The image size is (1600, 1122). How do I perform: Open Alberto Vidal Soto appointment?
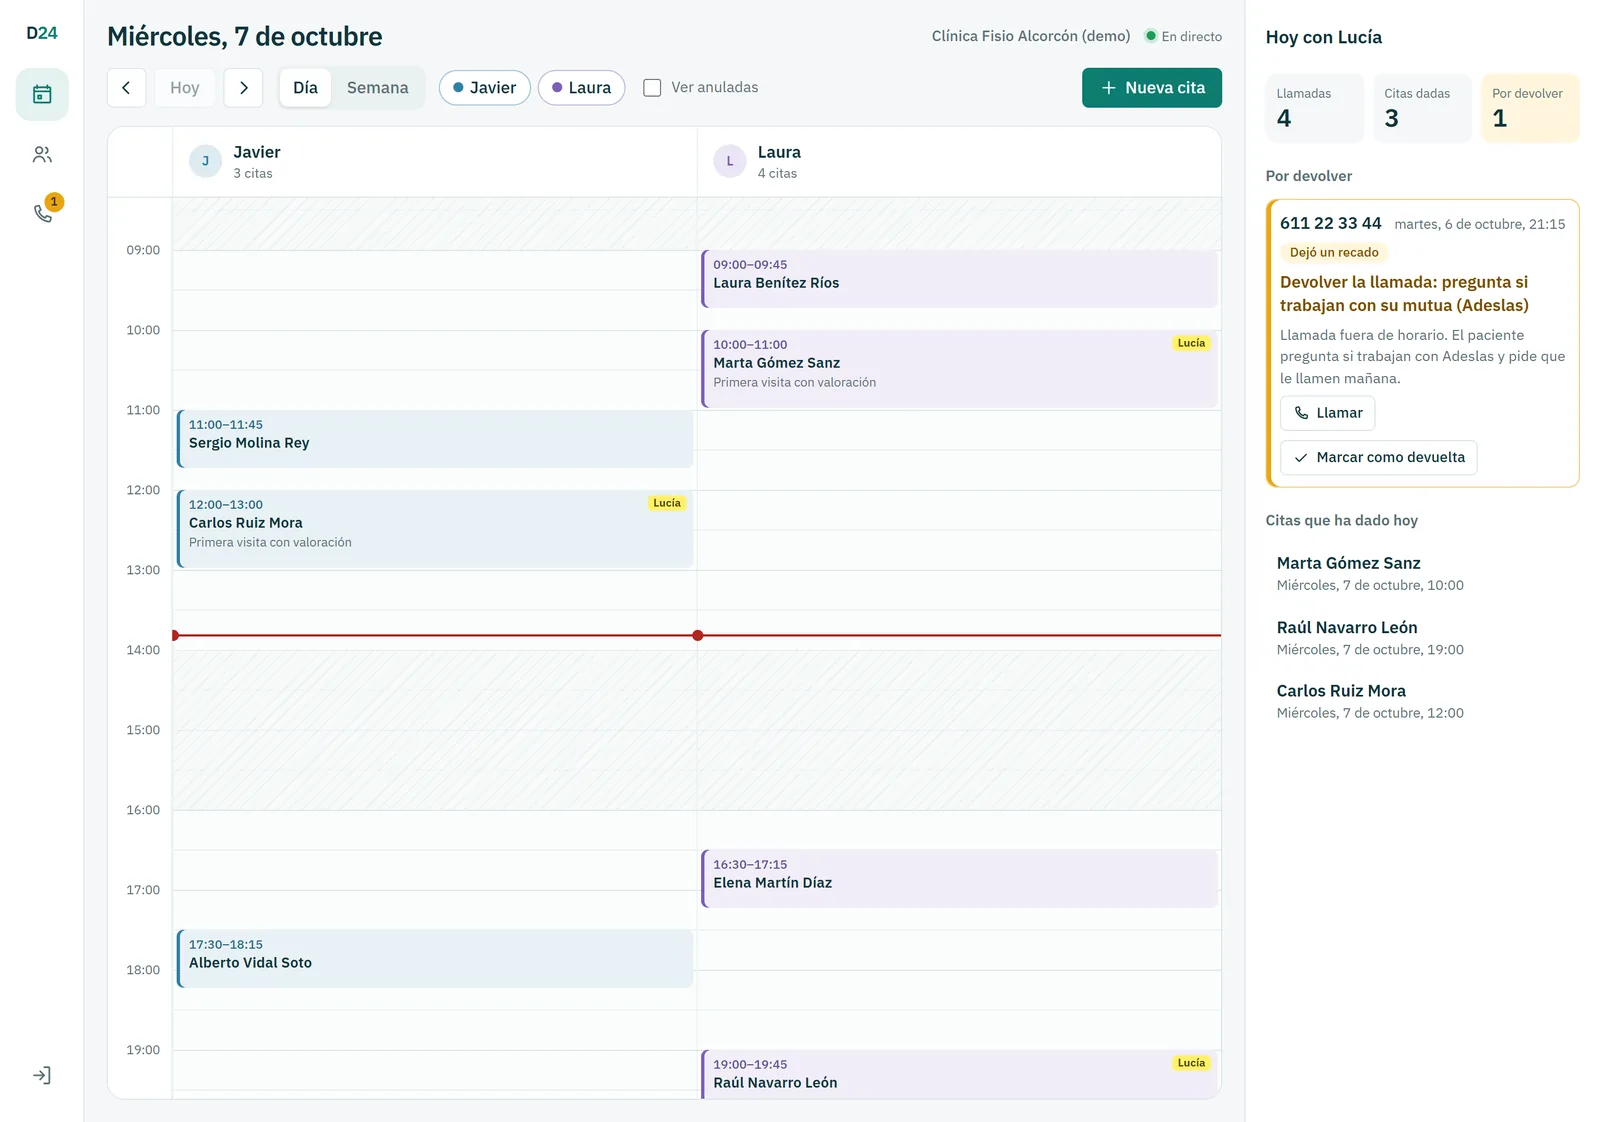click(435, 959)
